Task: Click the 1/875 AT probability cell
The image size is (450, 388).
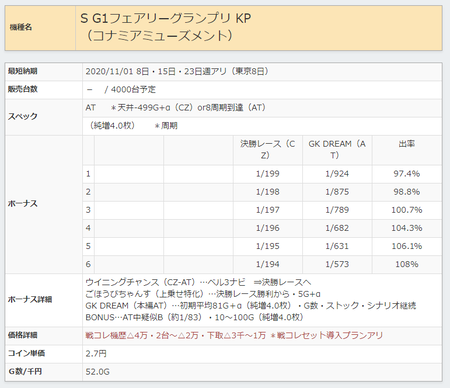Action: click(x=337, y=192)
